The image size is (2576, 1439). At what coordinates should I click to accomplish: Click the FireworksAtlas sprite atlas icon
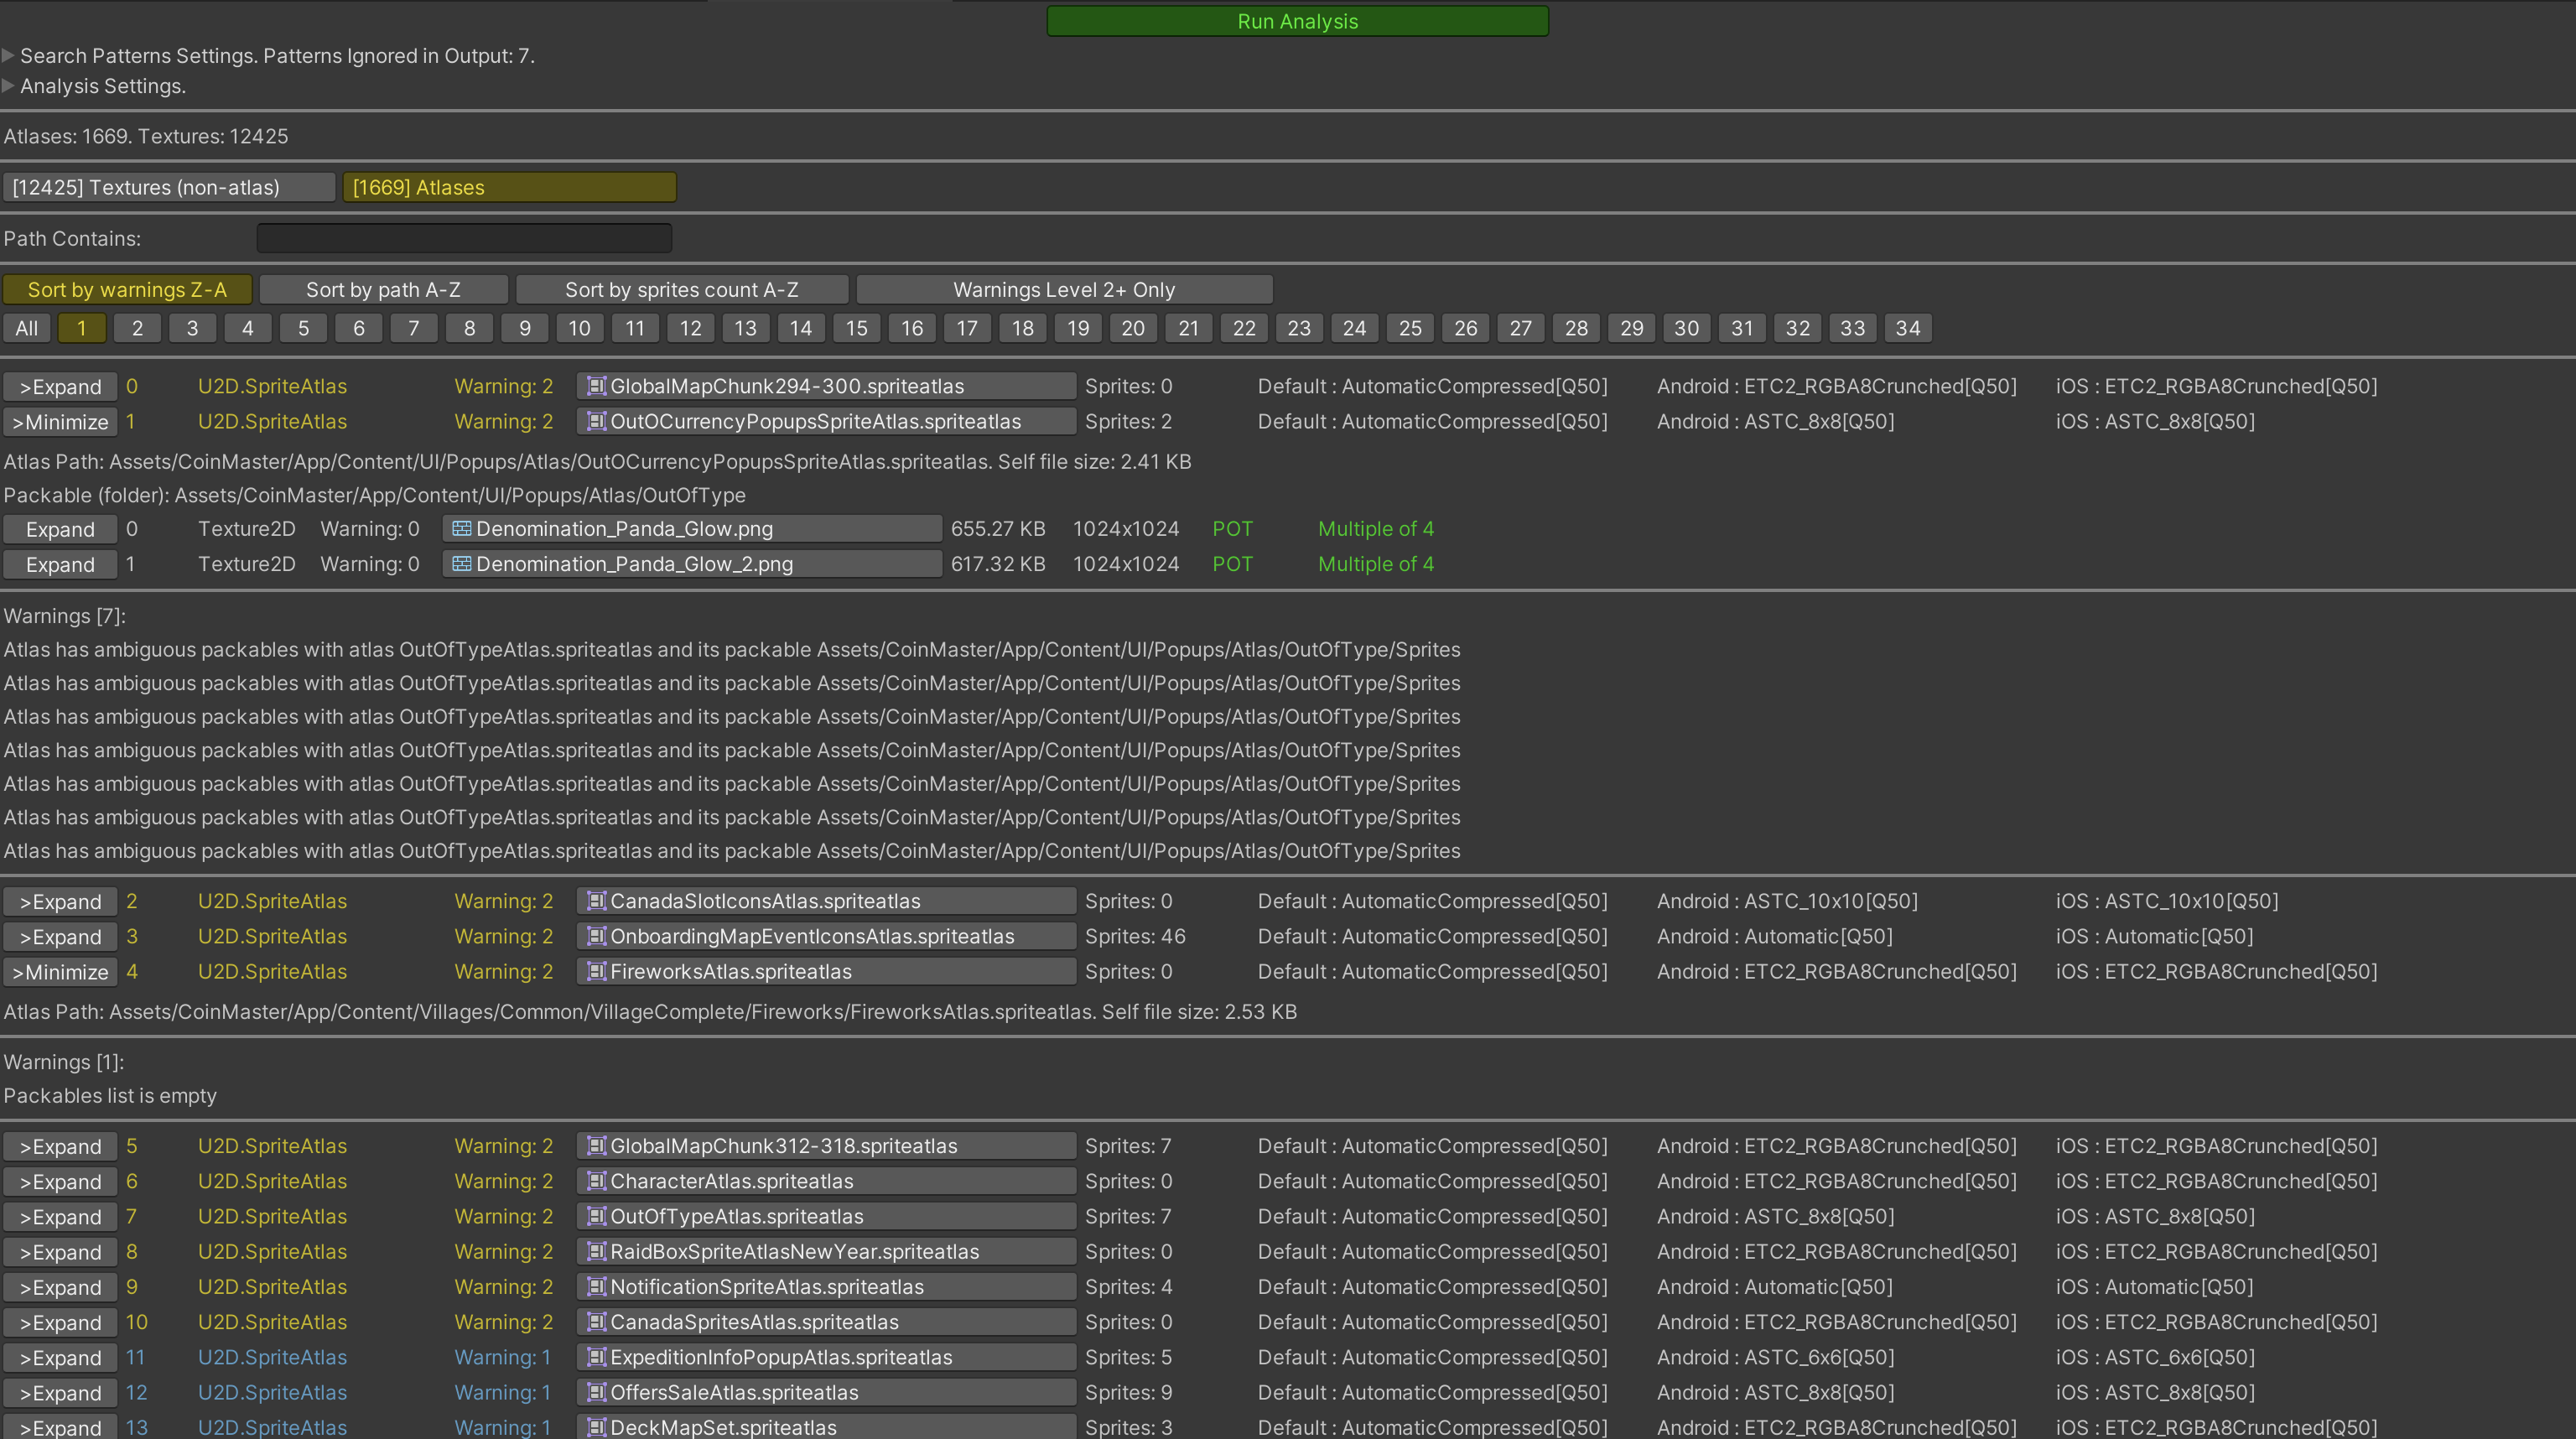point(596,972)
